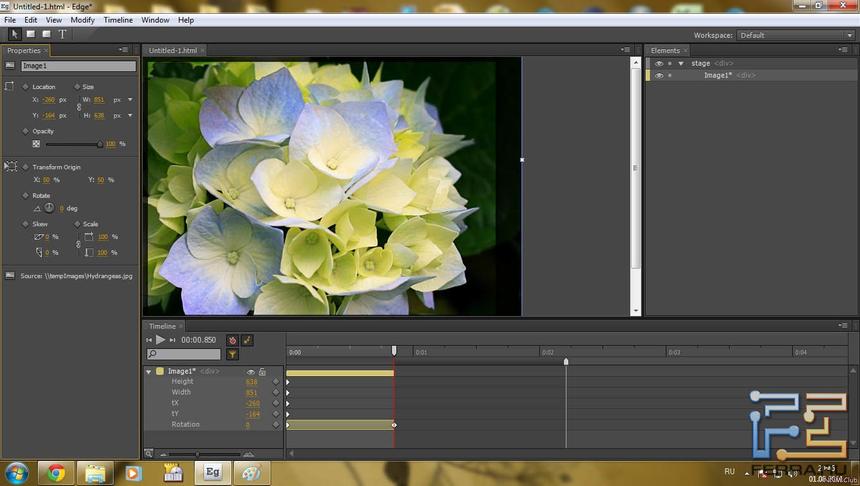Collapse the stage element tree arrow
The width and height of the screenshot is (860, 486).
(681, 64)
